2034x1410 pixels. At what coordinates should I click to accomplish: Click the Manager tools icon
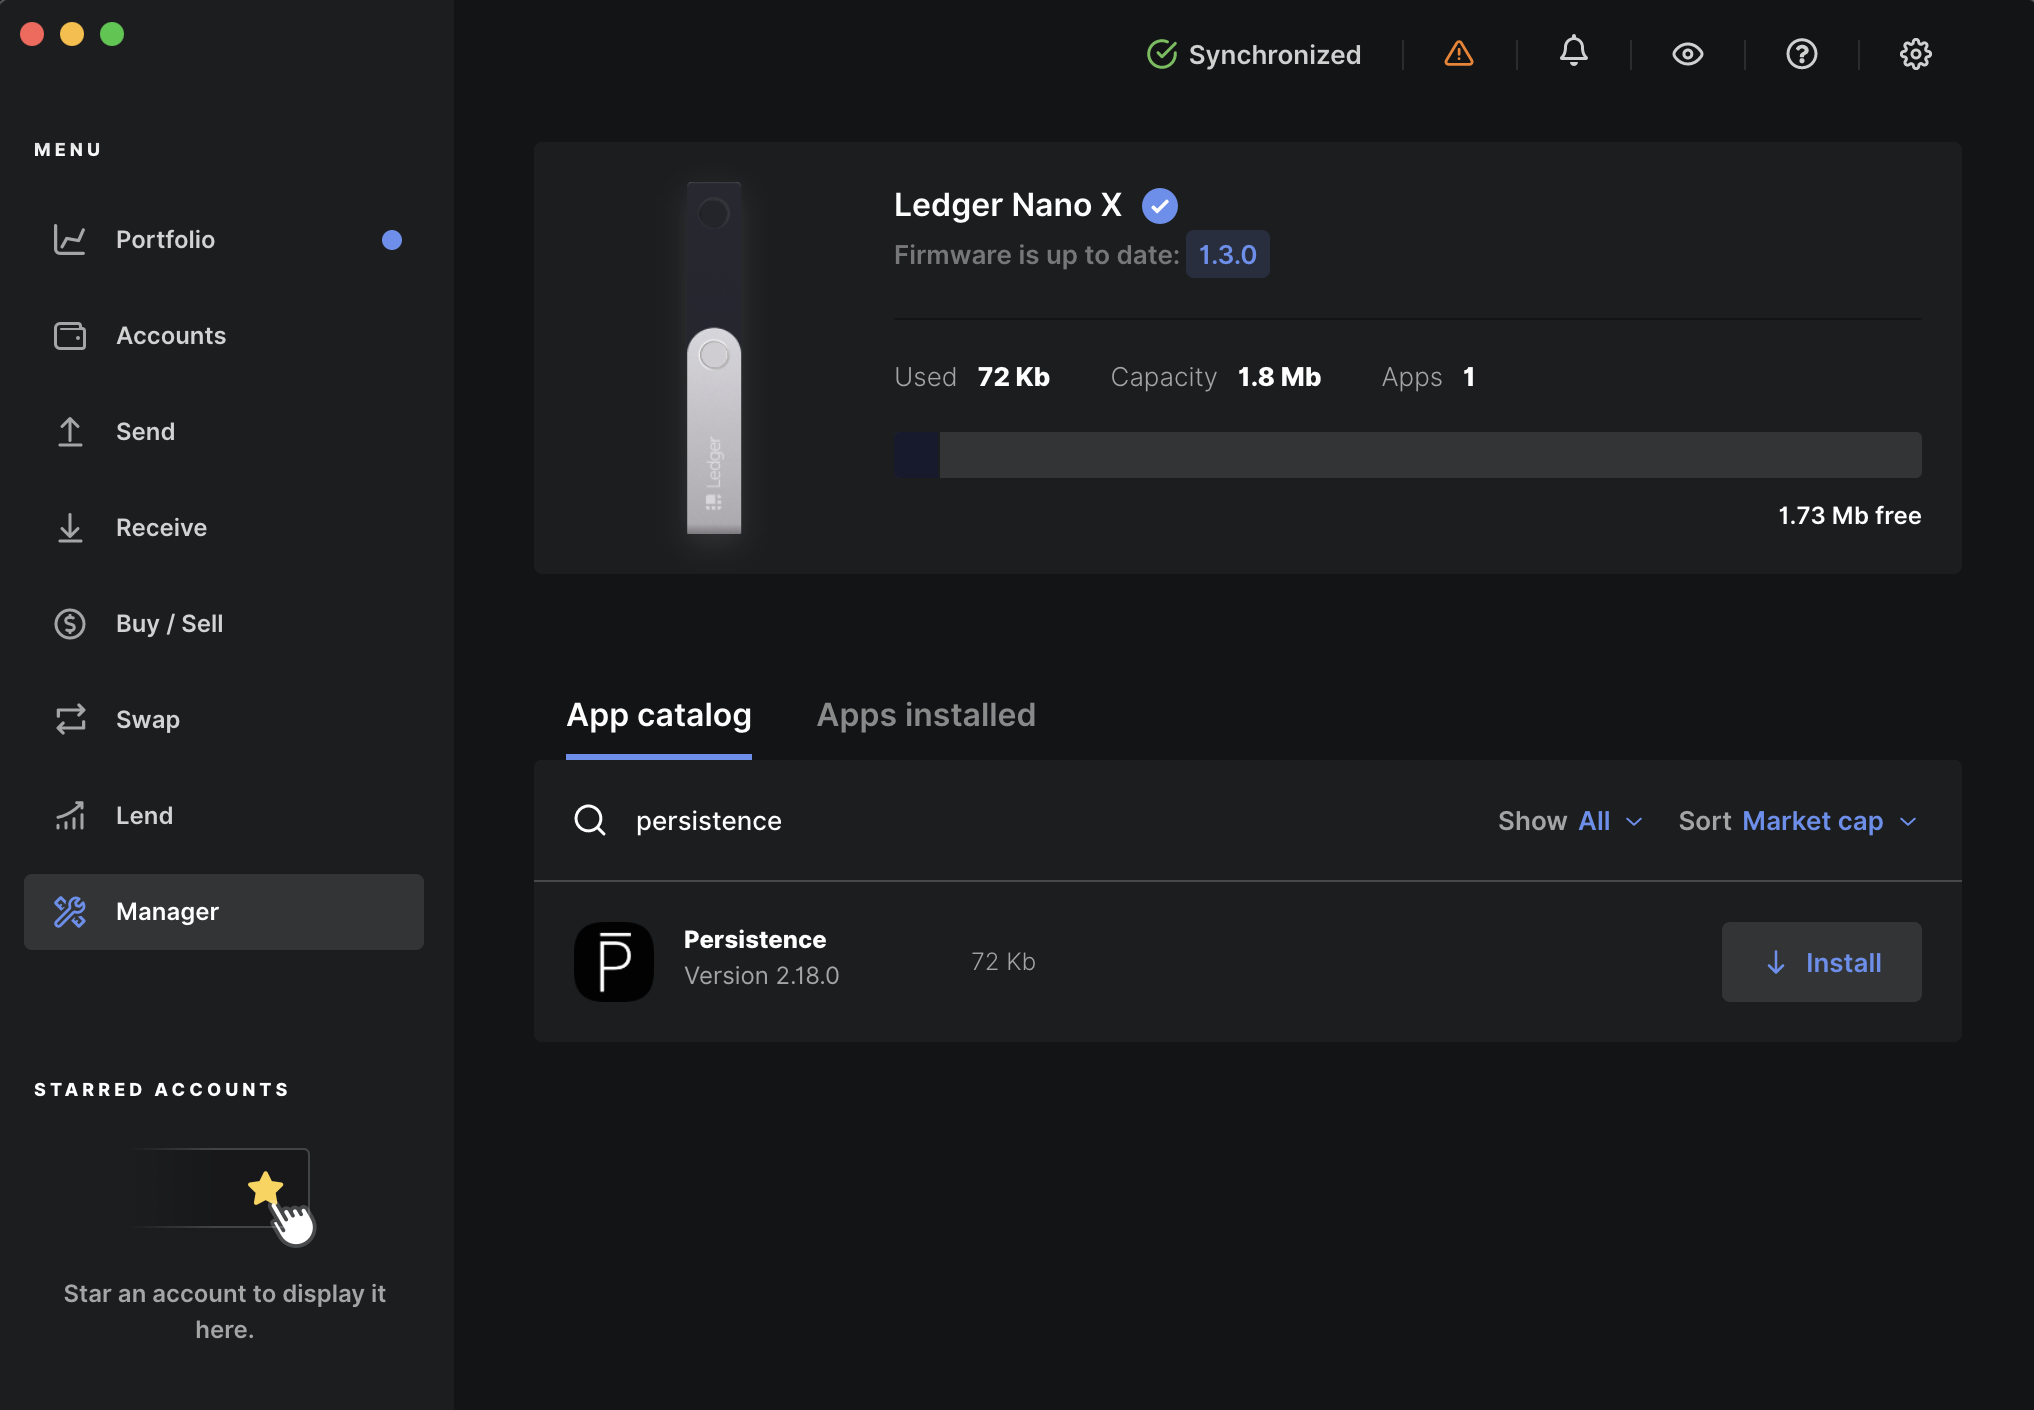(70, 912)
